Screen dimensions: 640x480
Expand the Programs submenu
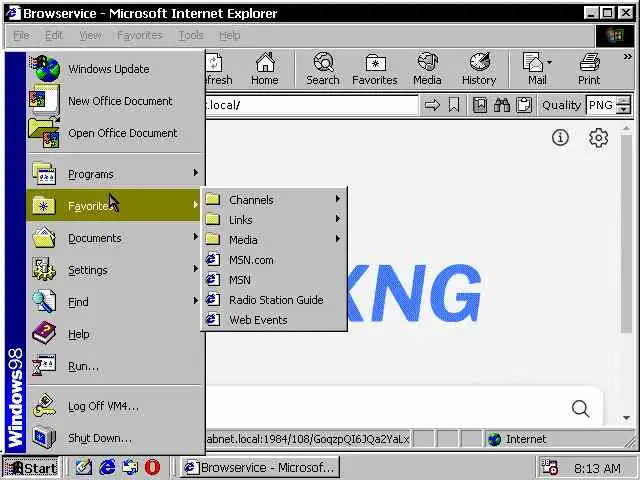115,174
